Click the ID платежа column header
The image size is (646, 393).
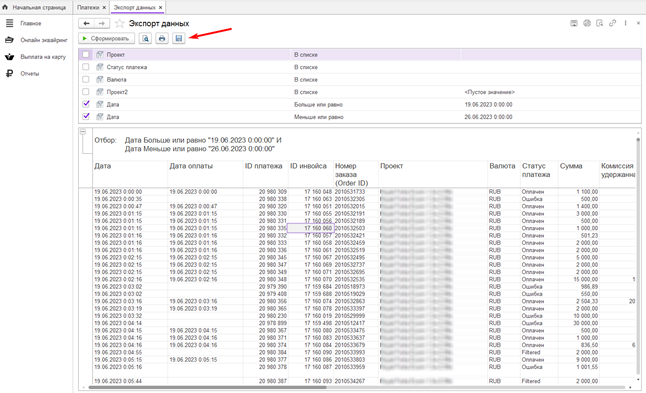coord(263,166)
